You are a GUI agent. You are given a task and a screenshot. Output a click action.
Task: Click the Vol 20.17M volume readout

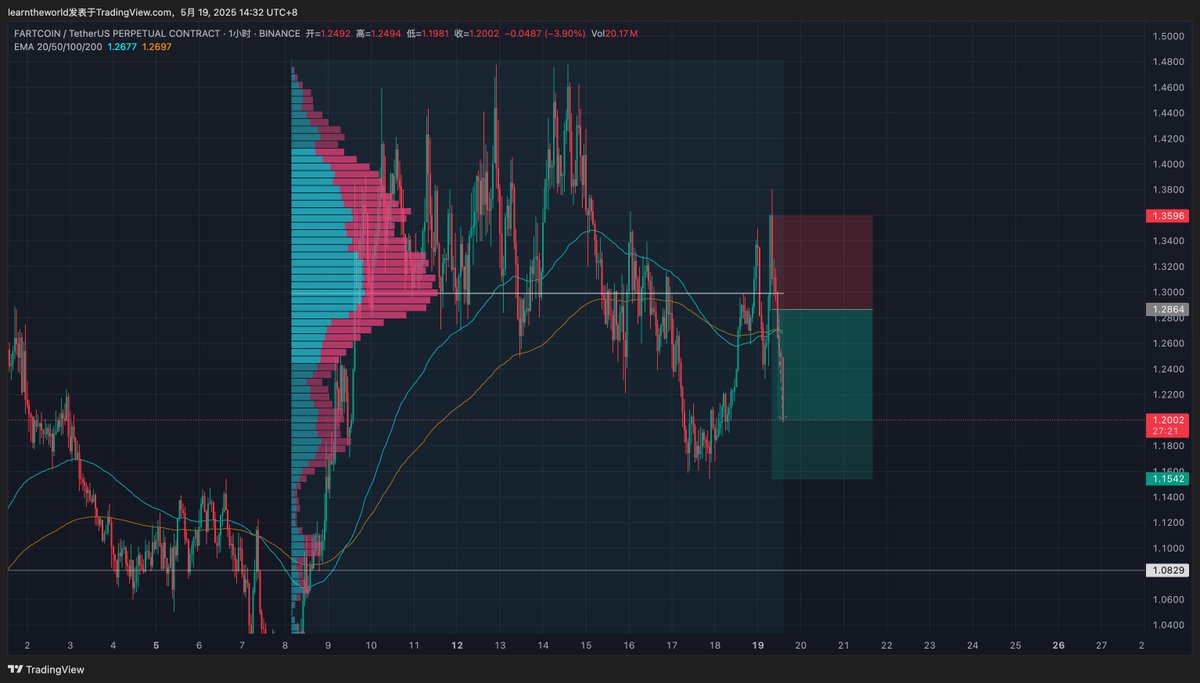(x=614, y=34)
